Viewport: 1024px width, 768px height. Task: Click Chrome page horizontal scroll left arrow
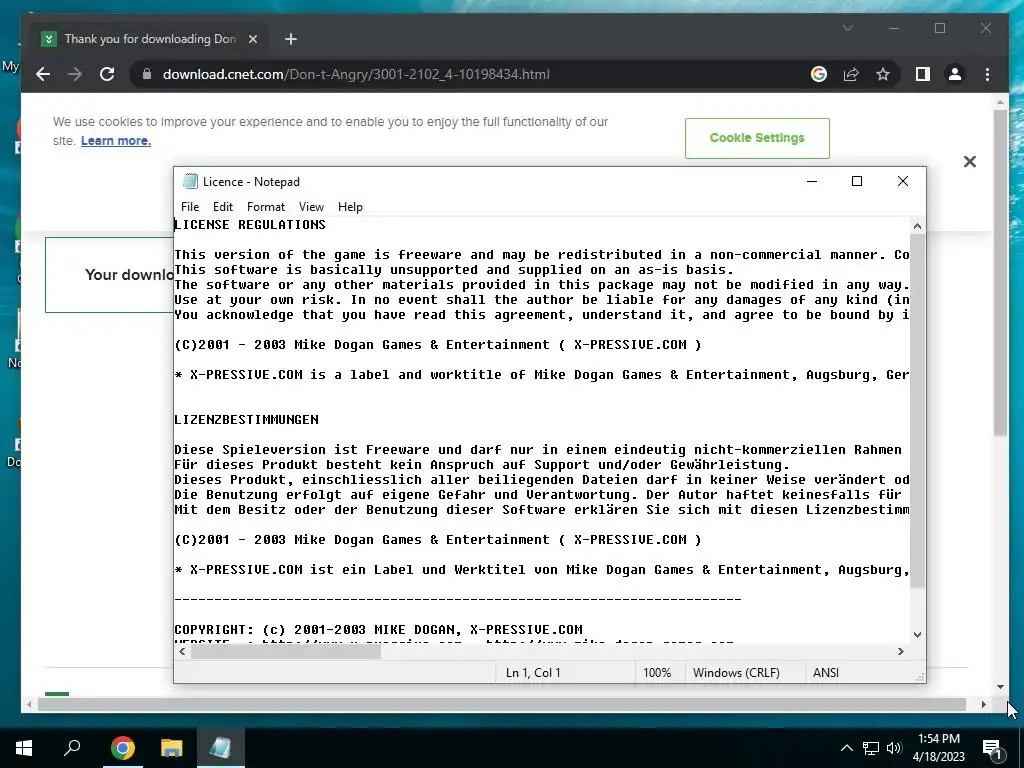point(29,705)
